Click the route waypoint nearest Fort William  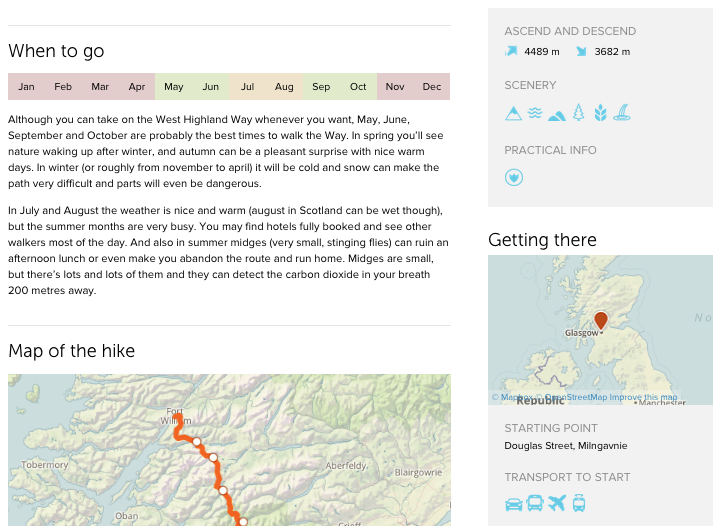pos(197,442)
